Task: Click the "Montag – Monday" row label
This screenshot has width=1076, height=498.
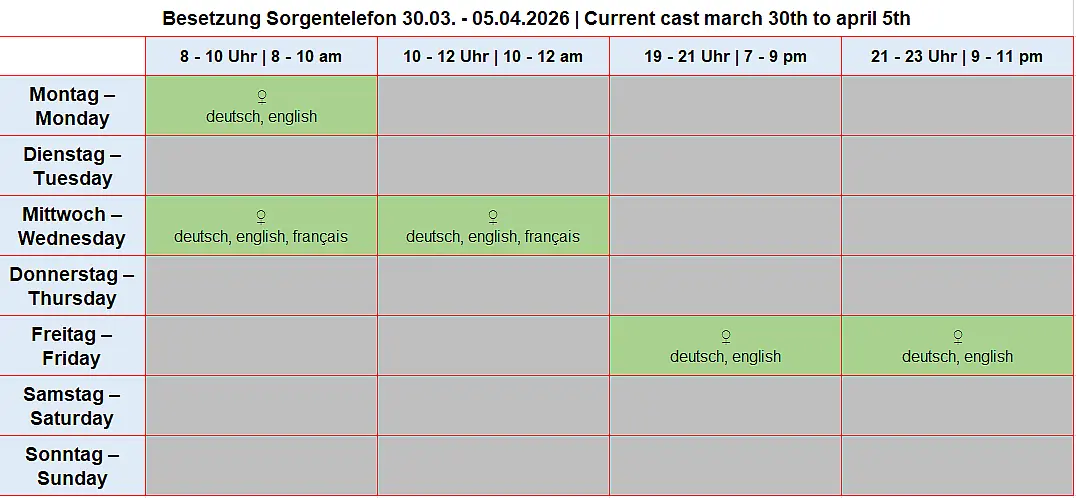Action: 72,106
